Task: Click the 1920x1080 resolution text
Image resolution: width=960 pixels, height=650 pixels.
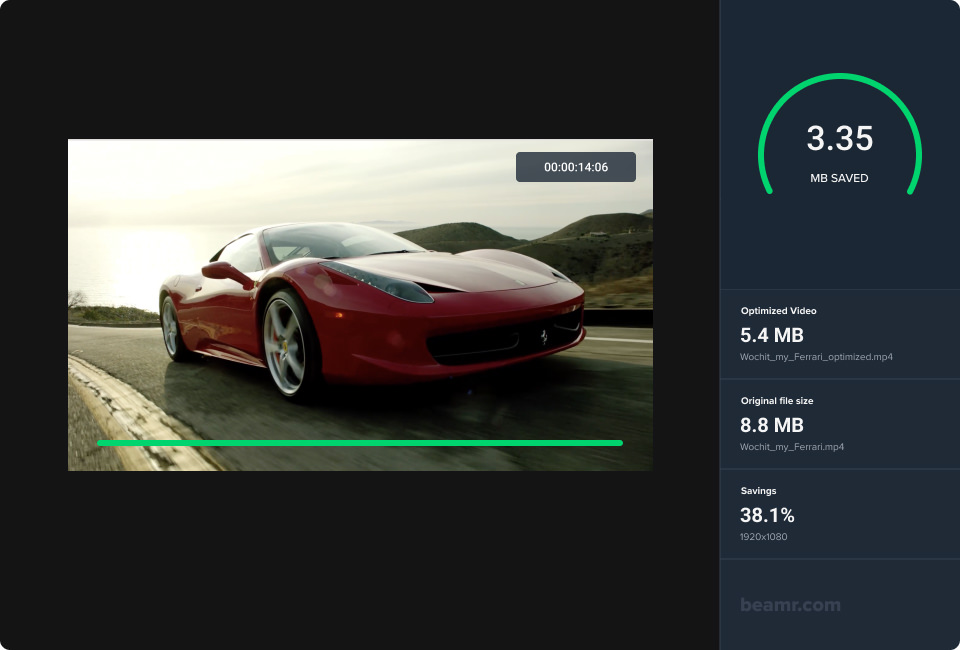Action: pyautogui.click(x=763, y=537)
